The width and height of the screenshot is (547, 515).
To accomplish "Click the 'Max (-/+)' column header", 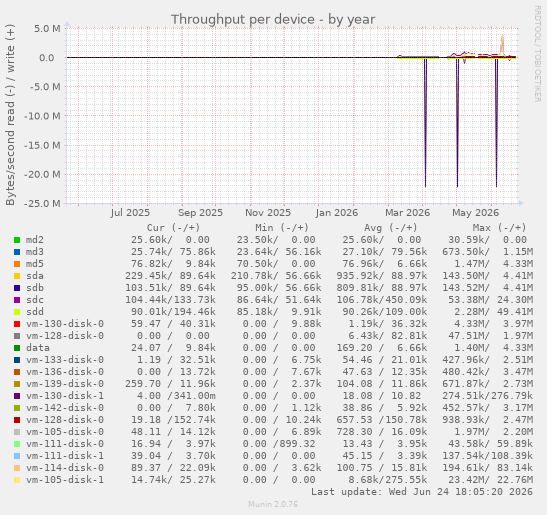I will pyautogui.click(x=499, y=228).
